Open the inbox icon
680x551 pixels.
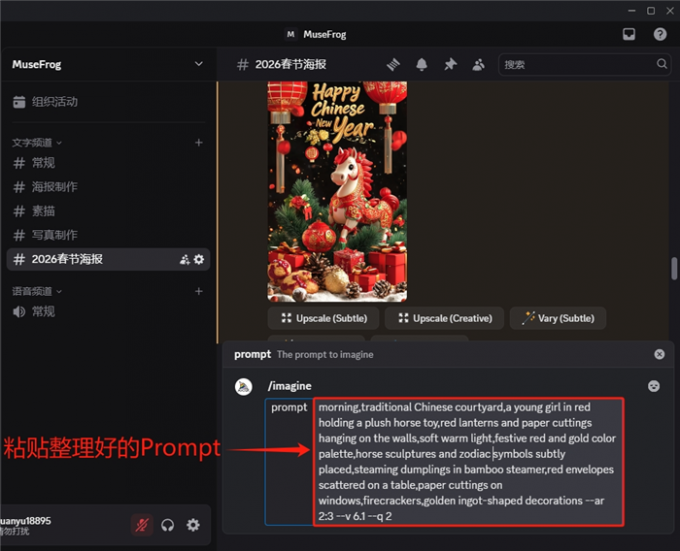629,34
